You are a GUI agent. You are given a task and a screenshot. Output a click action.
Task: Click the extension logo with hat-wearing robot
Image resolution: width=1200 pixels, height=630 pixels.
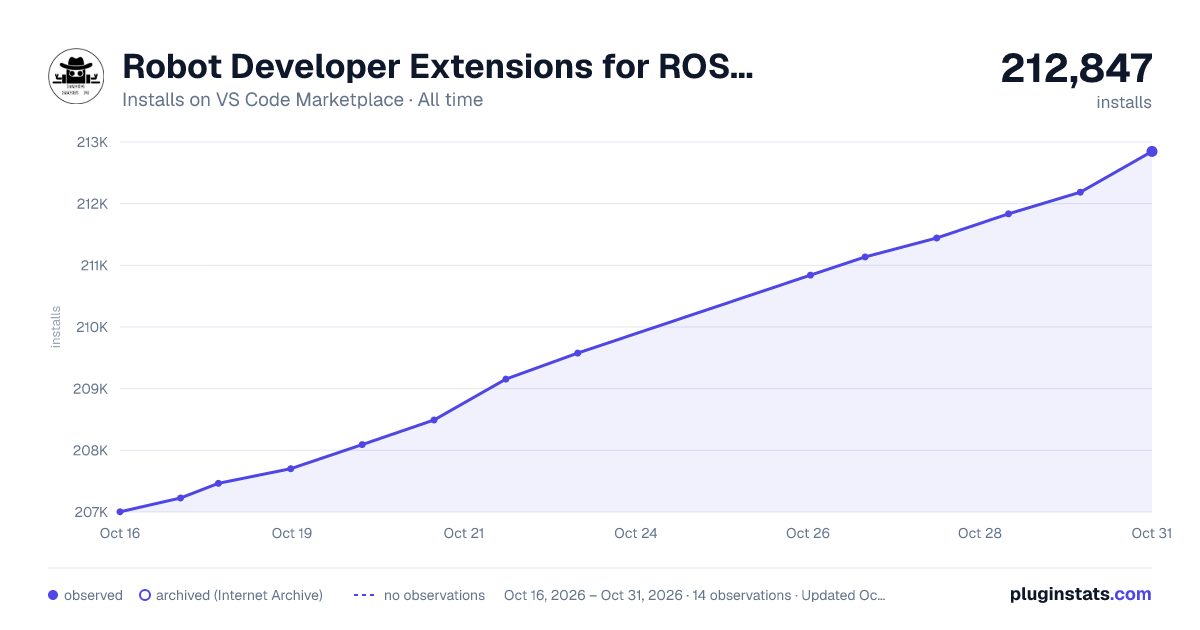[76, 76]
